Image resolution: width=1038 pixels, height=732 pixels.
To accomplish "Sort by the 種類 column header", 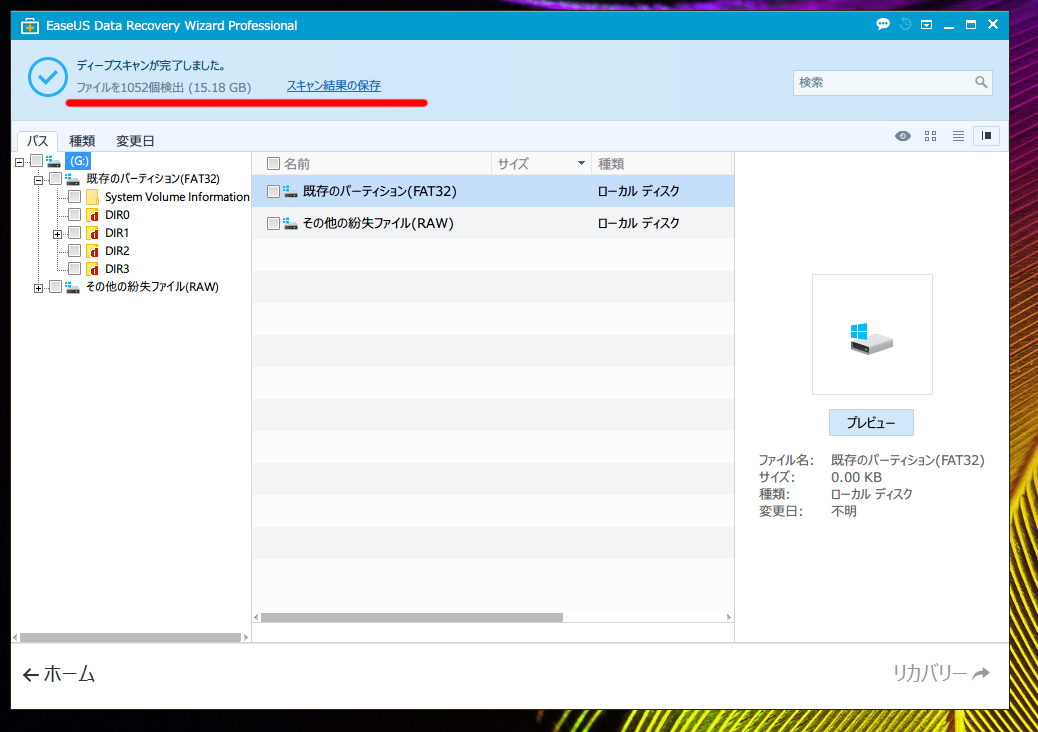I will click(661, 163).
